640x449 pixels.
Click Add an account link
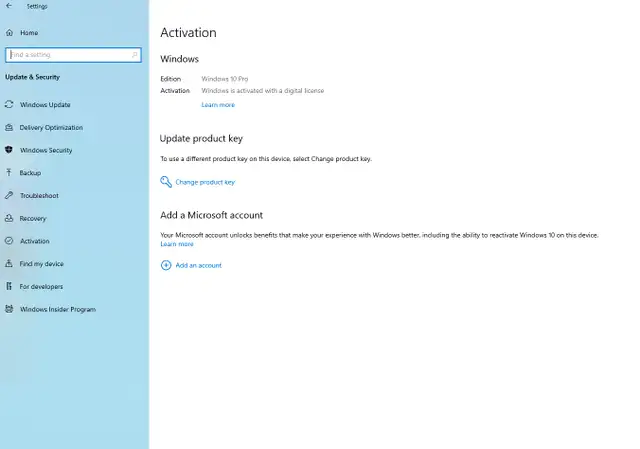tap(198, 265)
